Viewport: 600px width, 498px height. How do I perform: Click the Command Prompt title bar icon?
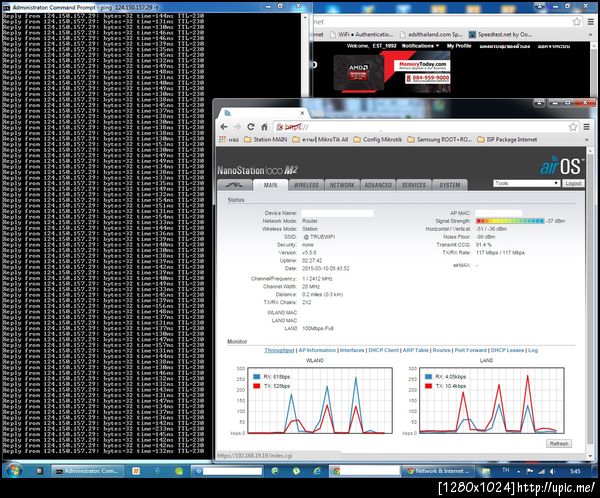(7, 7)
